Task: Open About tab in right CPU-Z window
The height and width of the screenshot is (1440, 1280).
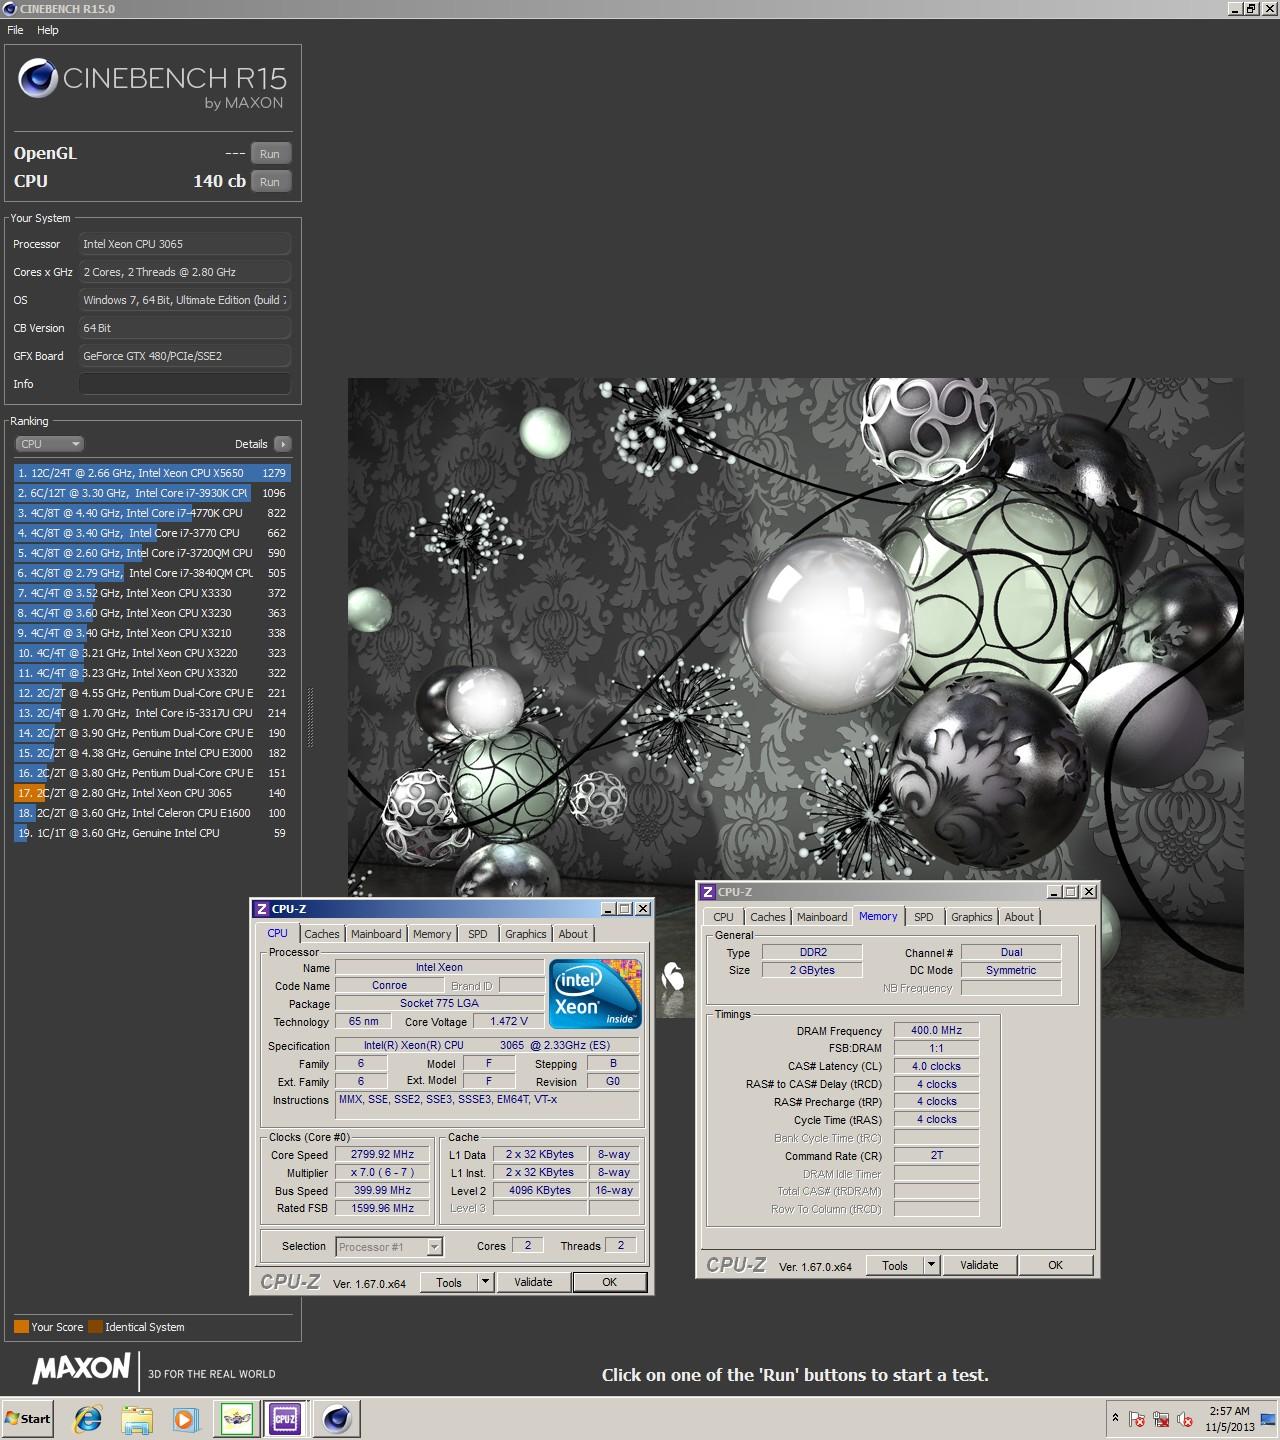Action: [1019, 917]
